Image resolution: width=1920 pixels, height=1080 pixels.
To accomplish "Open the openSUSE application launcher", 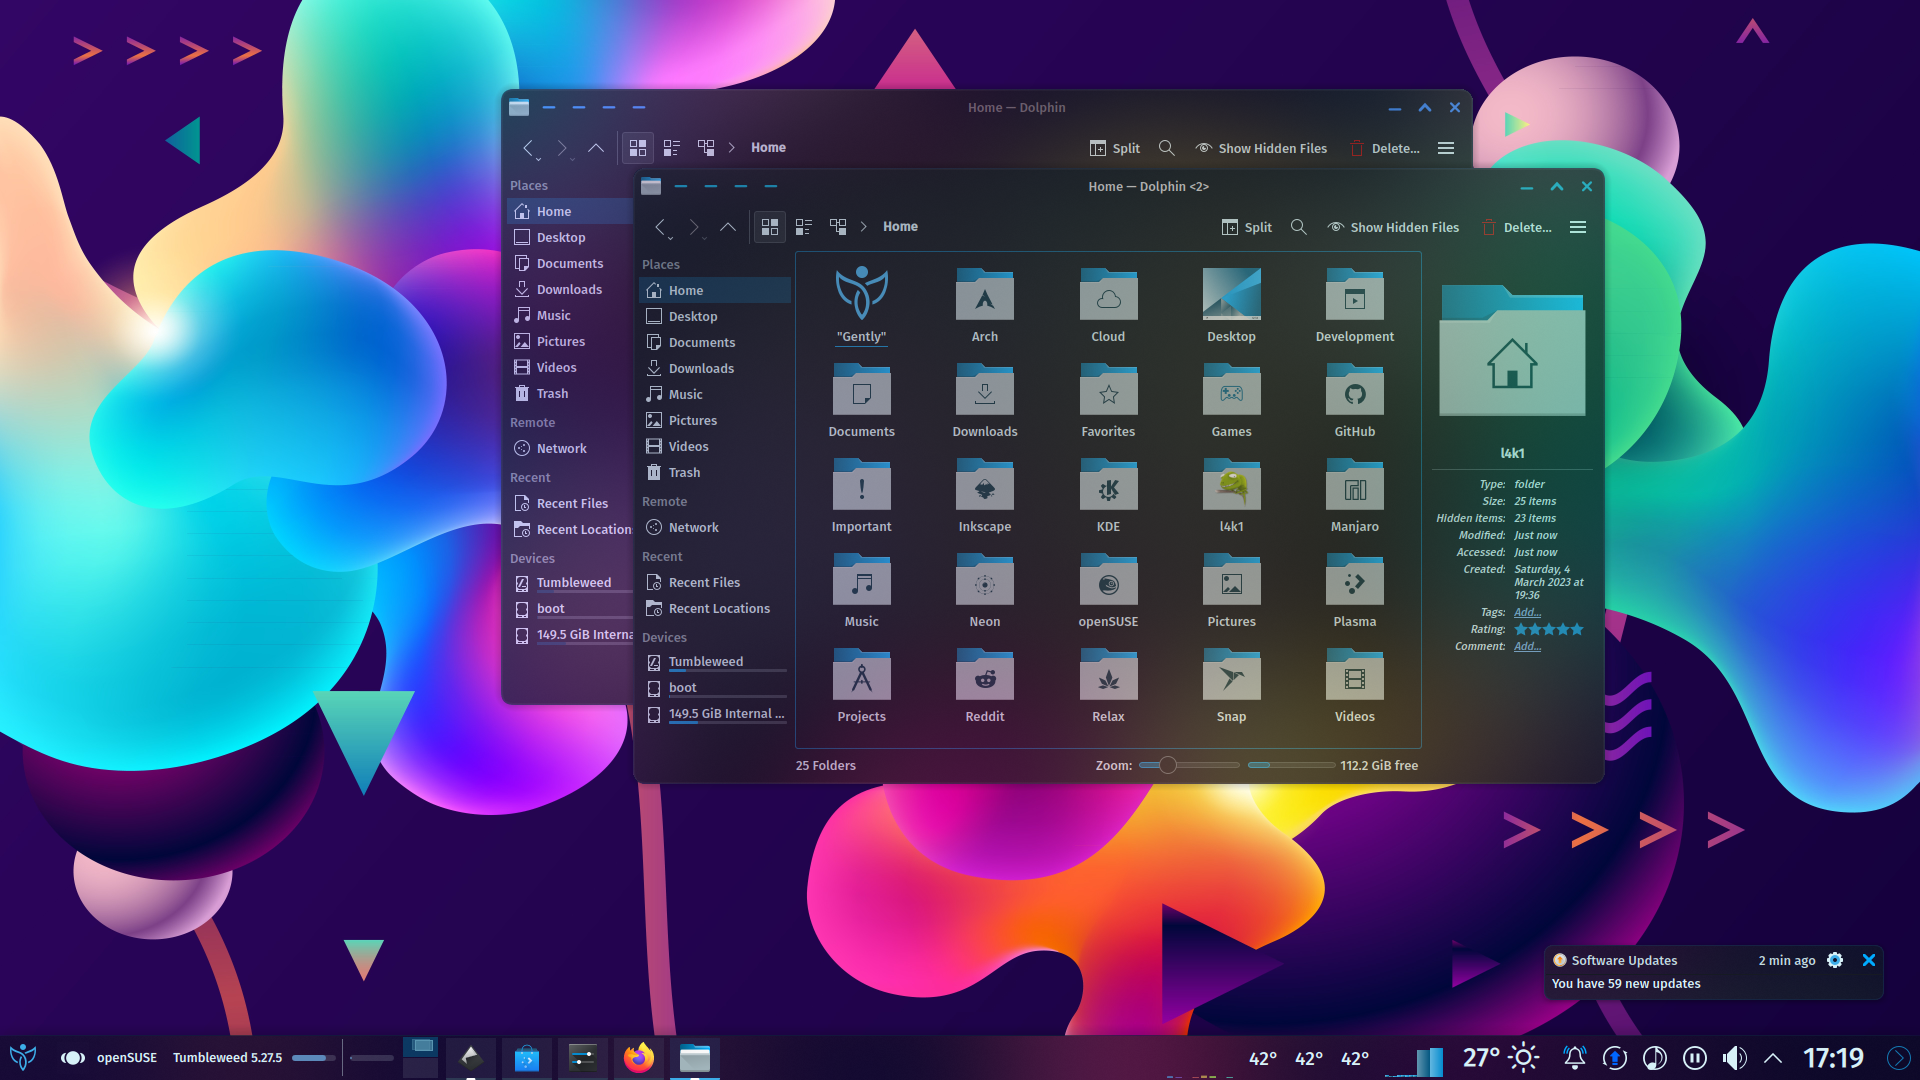I will coord(21,1057).
